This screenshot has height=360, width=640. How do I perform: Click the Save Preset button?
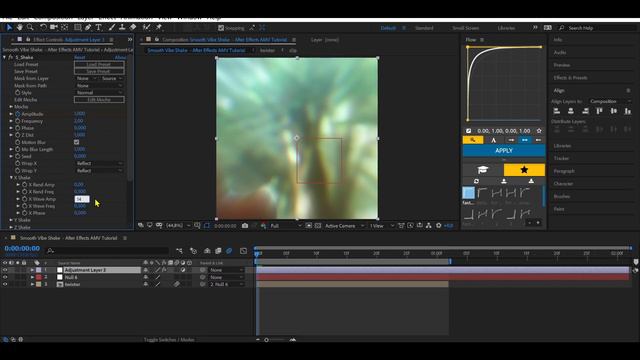(99, 71)
